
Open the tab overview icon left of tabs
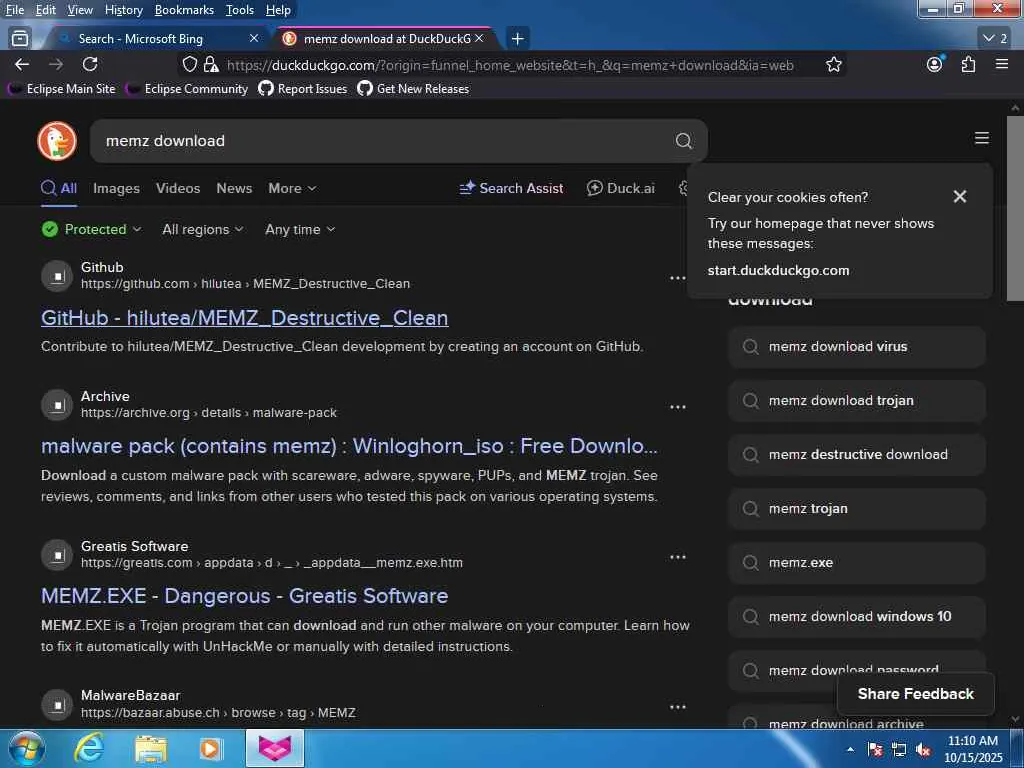(x=20, y=39)
